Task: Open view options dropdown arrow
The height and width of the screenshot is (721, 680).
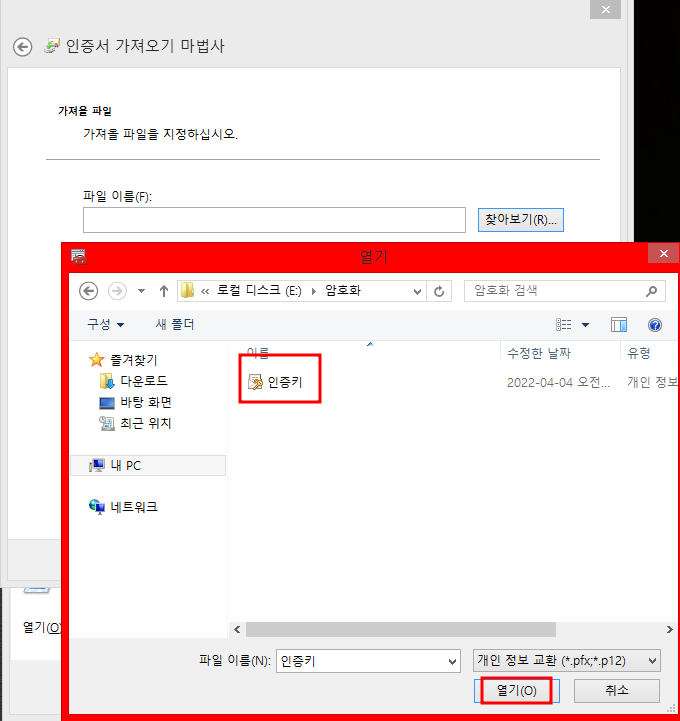Action: [585, 325]
